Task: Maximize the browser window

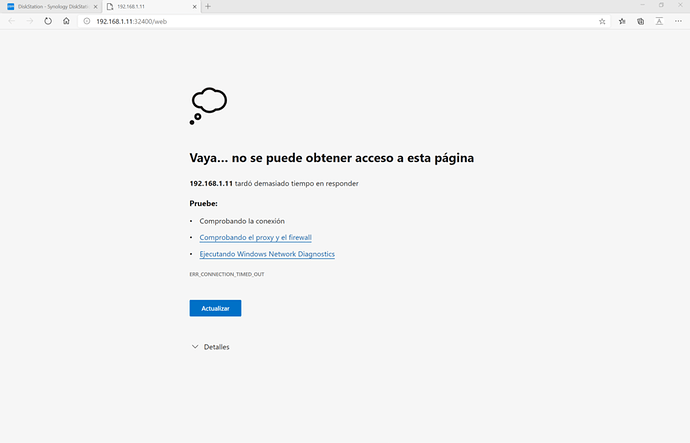Action: [661, 5]
